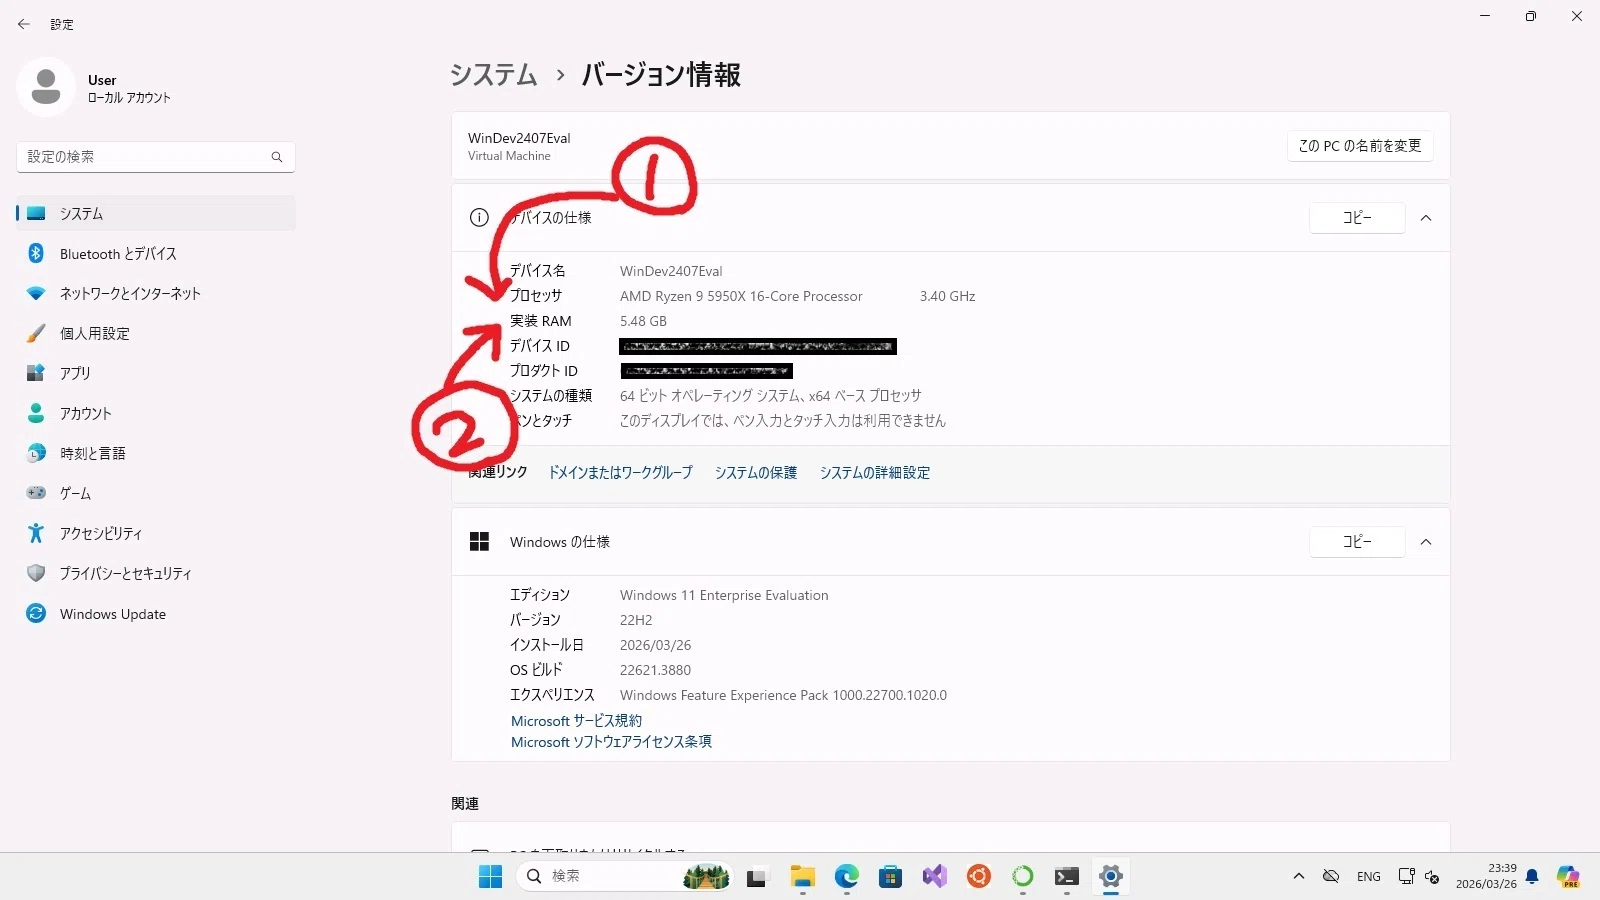Copy the デバイスの仕様 details
Image resolution: width=1600 pixels, height=900 pixels.
pos(1357,217)
